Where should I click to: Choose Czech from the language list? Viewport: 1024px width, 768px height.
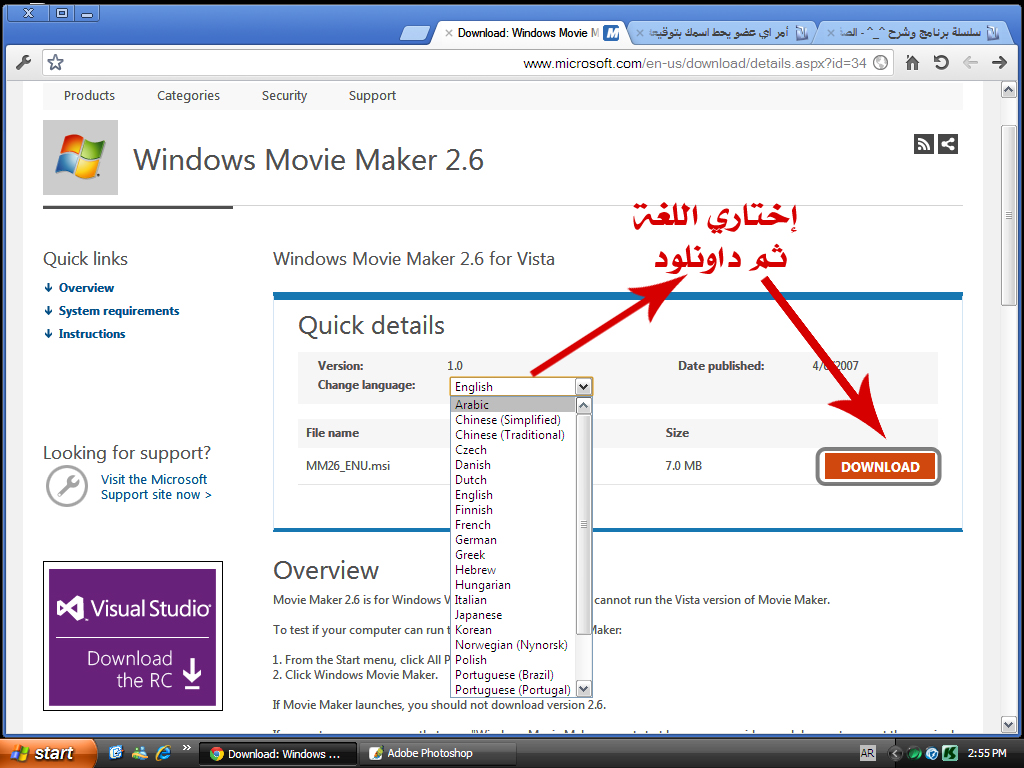[x=513, y=450]
